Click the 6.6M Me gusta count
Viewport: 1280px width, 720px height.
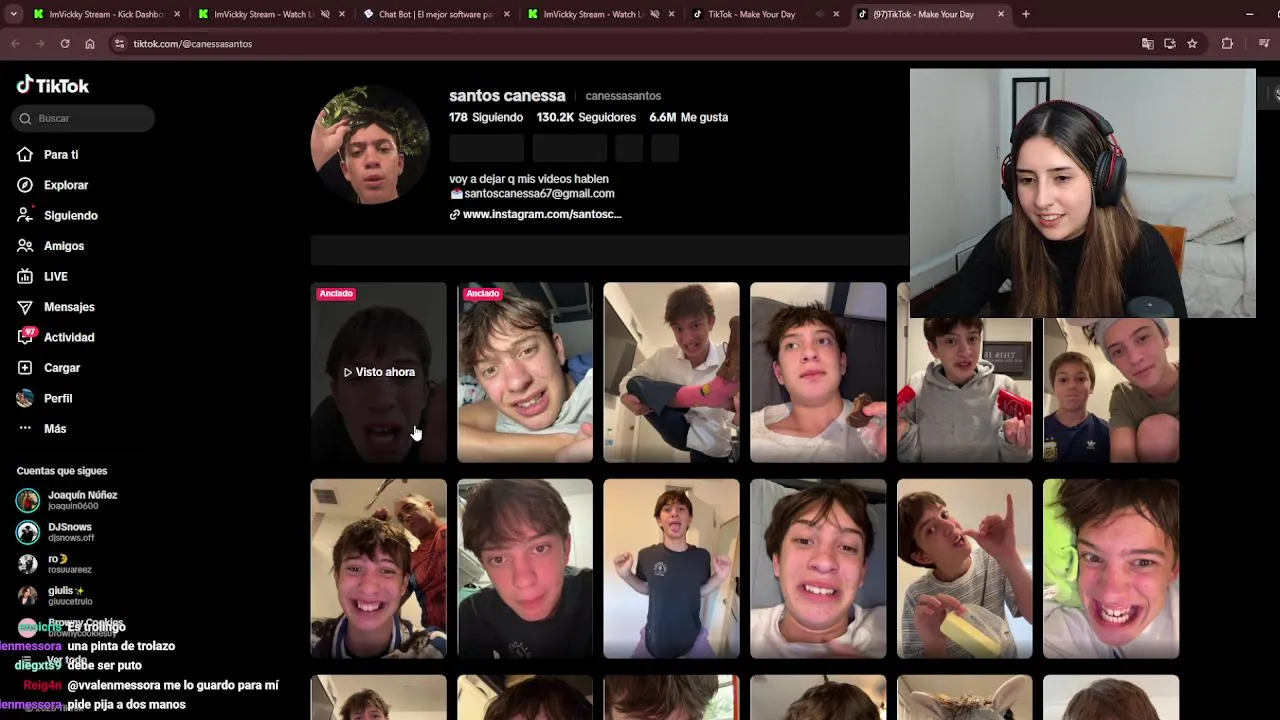pos(688,117)
